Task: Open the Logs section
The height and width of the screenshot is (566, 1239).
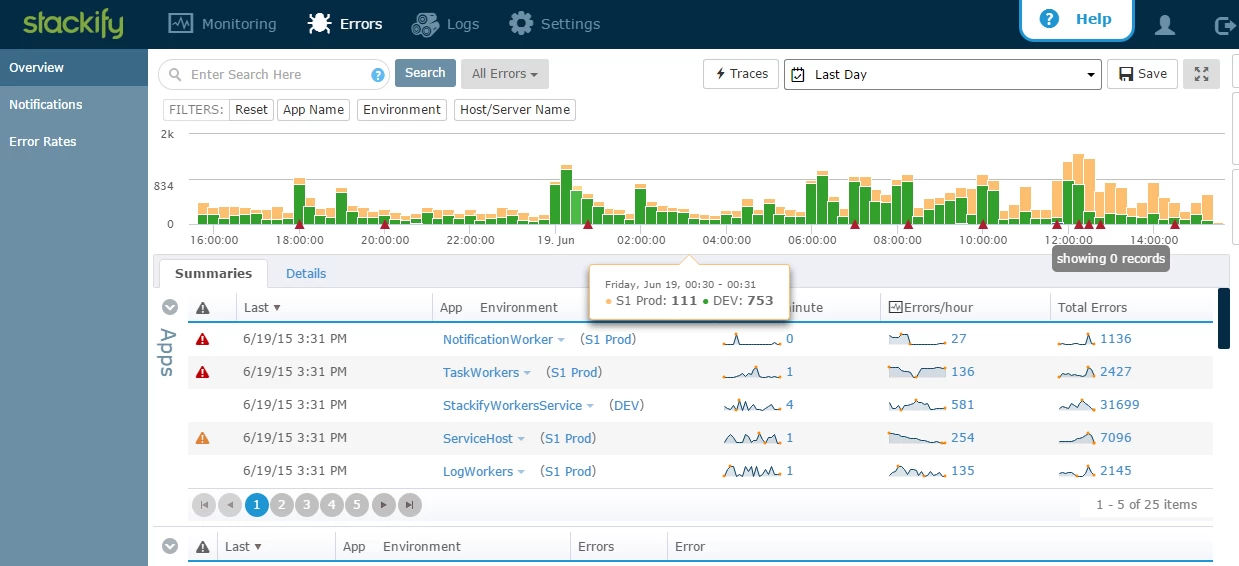Action: [x=445, y=23]
